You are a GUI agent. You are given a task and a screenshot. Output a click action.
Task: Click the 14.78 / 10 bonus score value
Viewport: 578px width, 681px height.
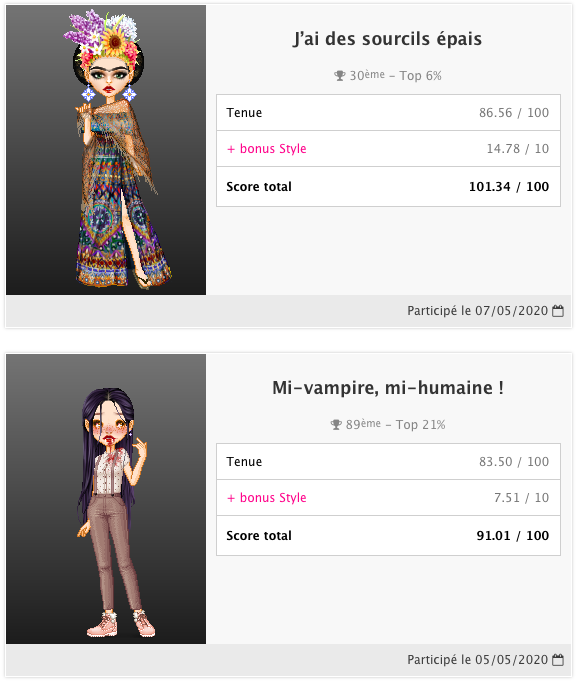click(x=518, y=149)
